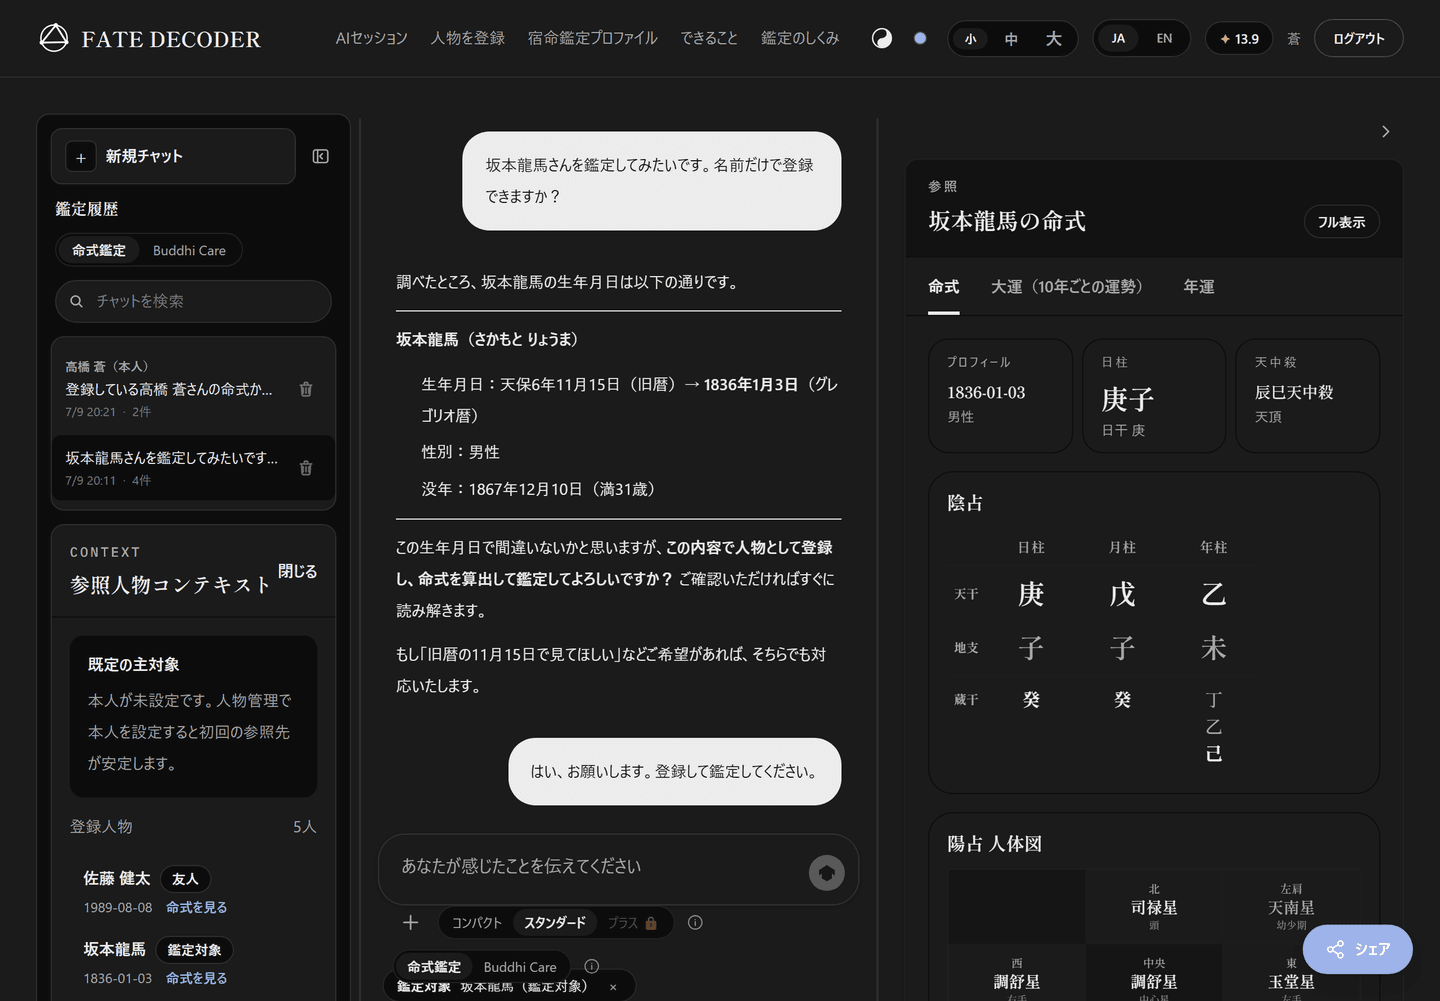Set font size to 小
This screenshot has height=1001, width=1440.
point(970,39)
